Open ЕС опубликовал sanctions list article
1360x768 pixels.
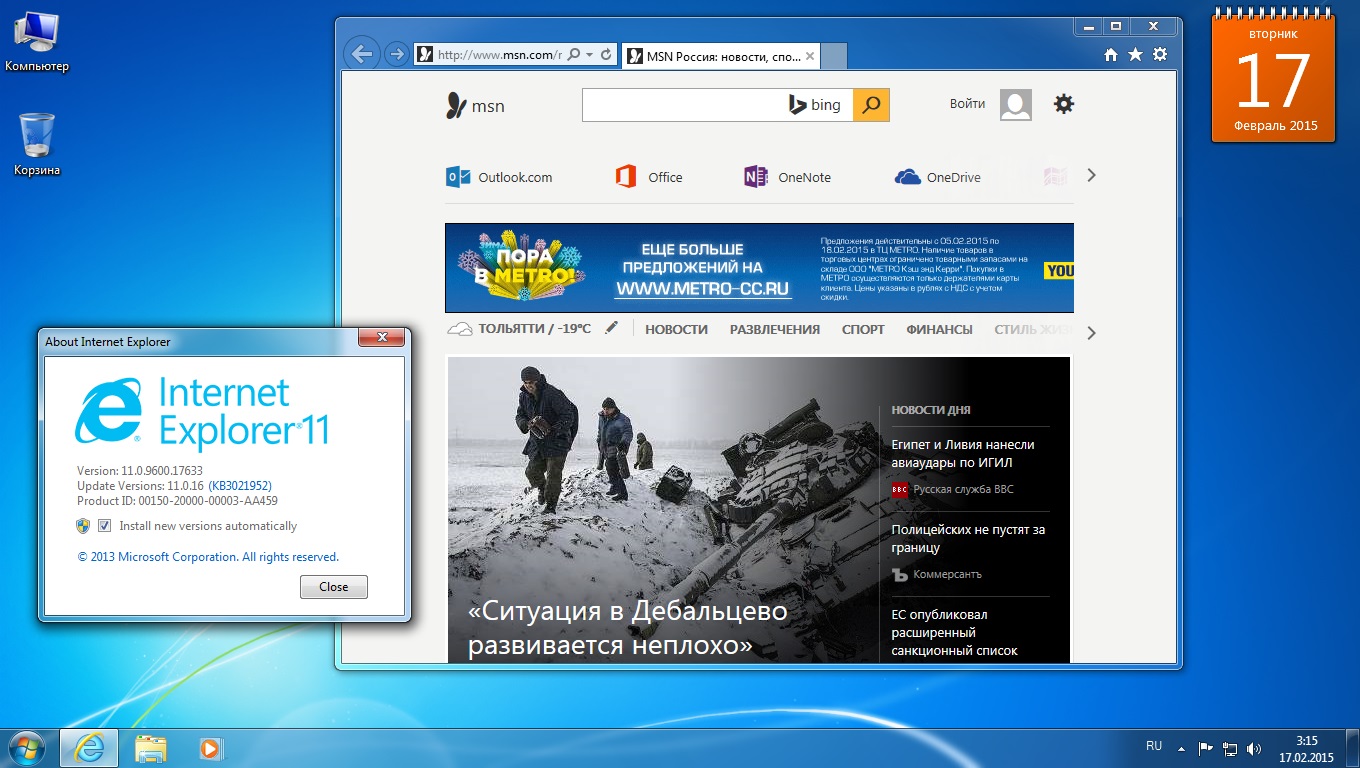[x=954, y=632]
